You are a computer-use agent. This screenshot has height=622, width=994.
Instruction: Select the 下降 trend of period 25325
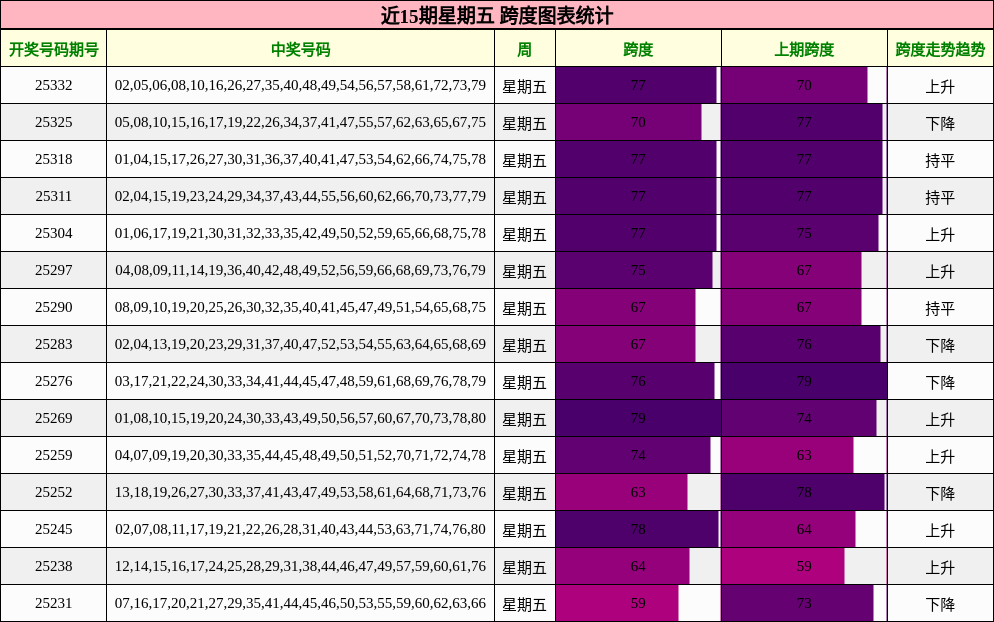(940, 123)
